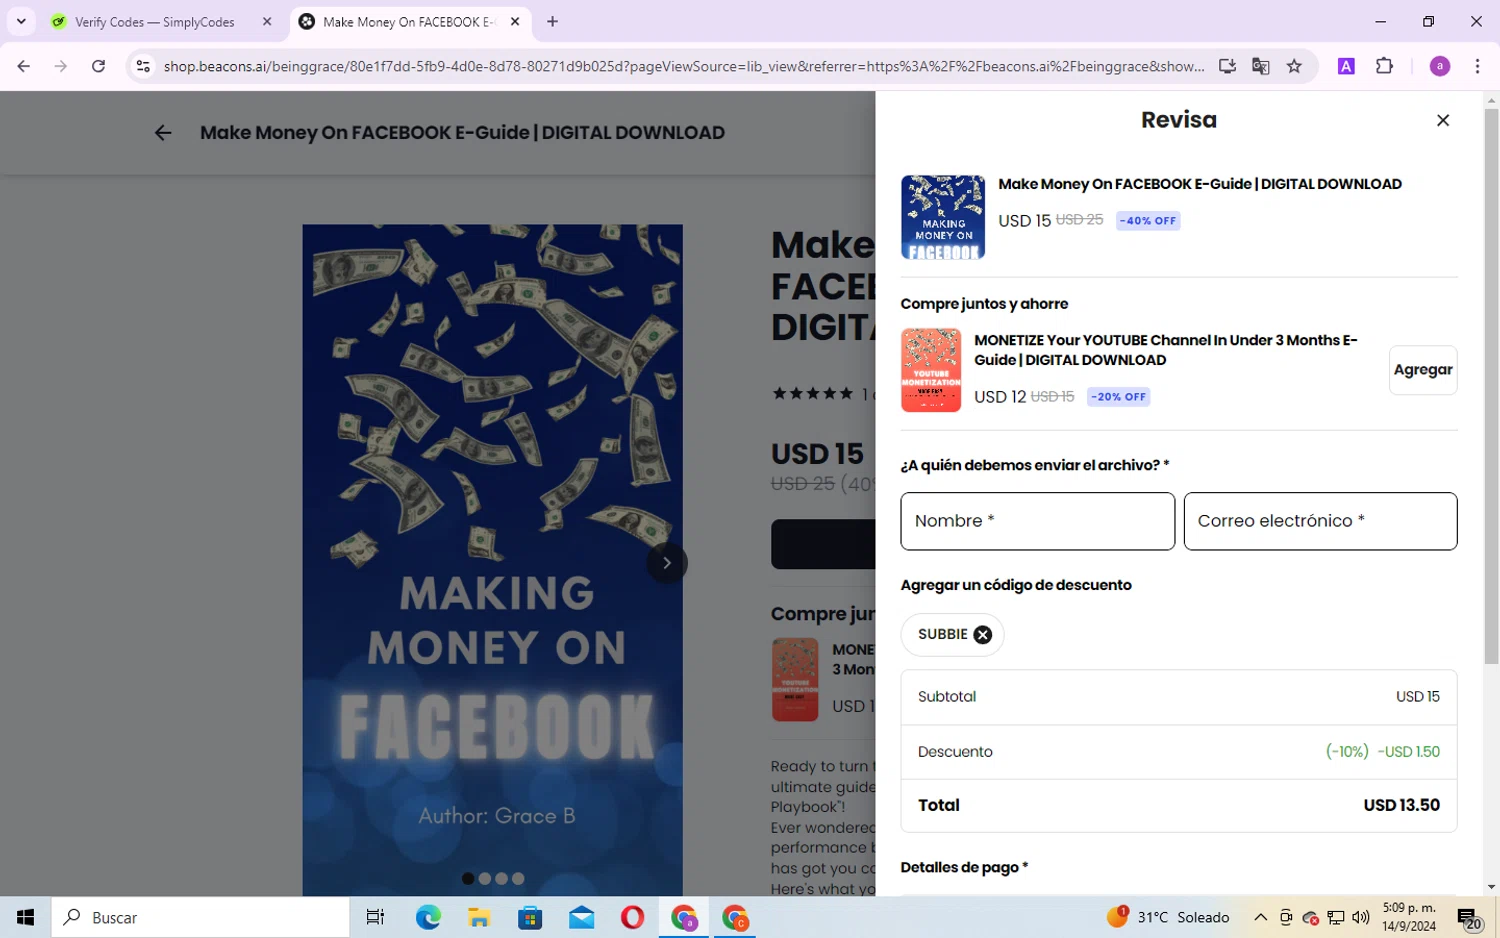
Task: Close the Revisa checkout panel
Action: (1442, 120)
